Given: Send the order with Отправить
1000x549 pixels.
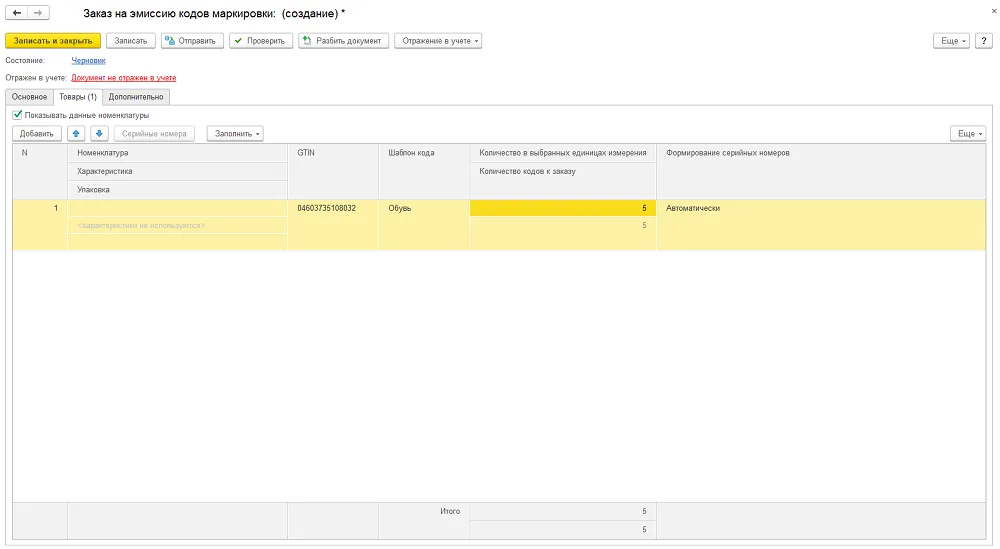Looking at the screenshot, I should 192,41.
